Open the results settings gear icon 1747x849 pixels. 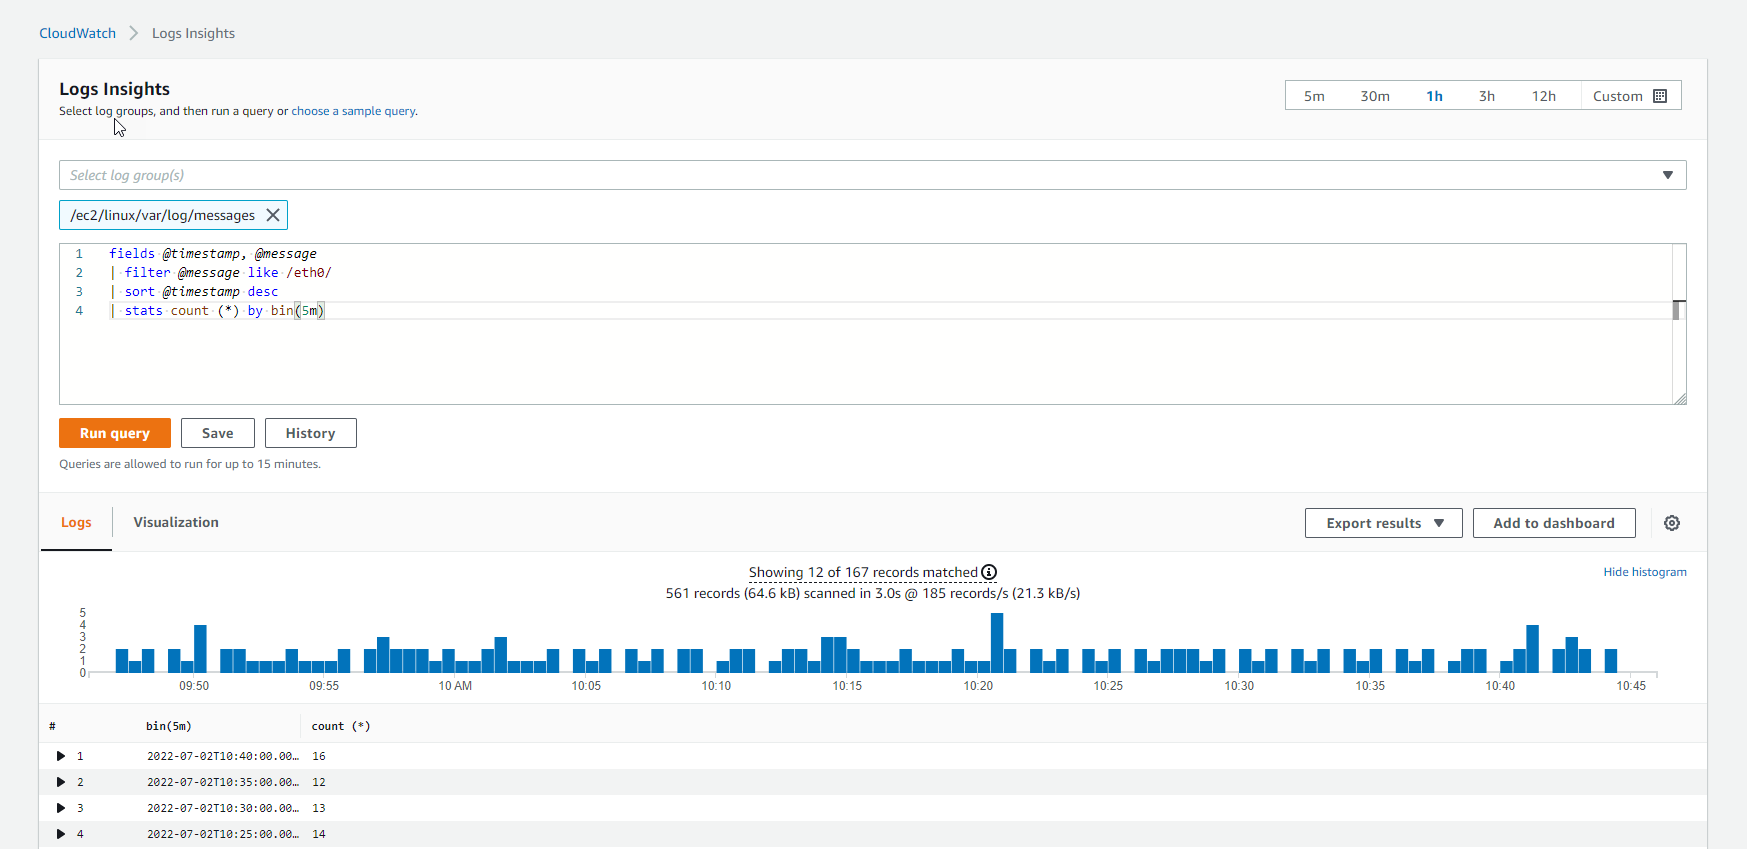tap(1671, 523)
